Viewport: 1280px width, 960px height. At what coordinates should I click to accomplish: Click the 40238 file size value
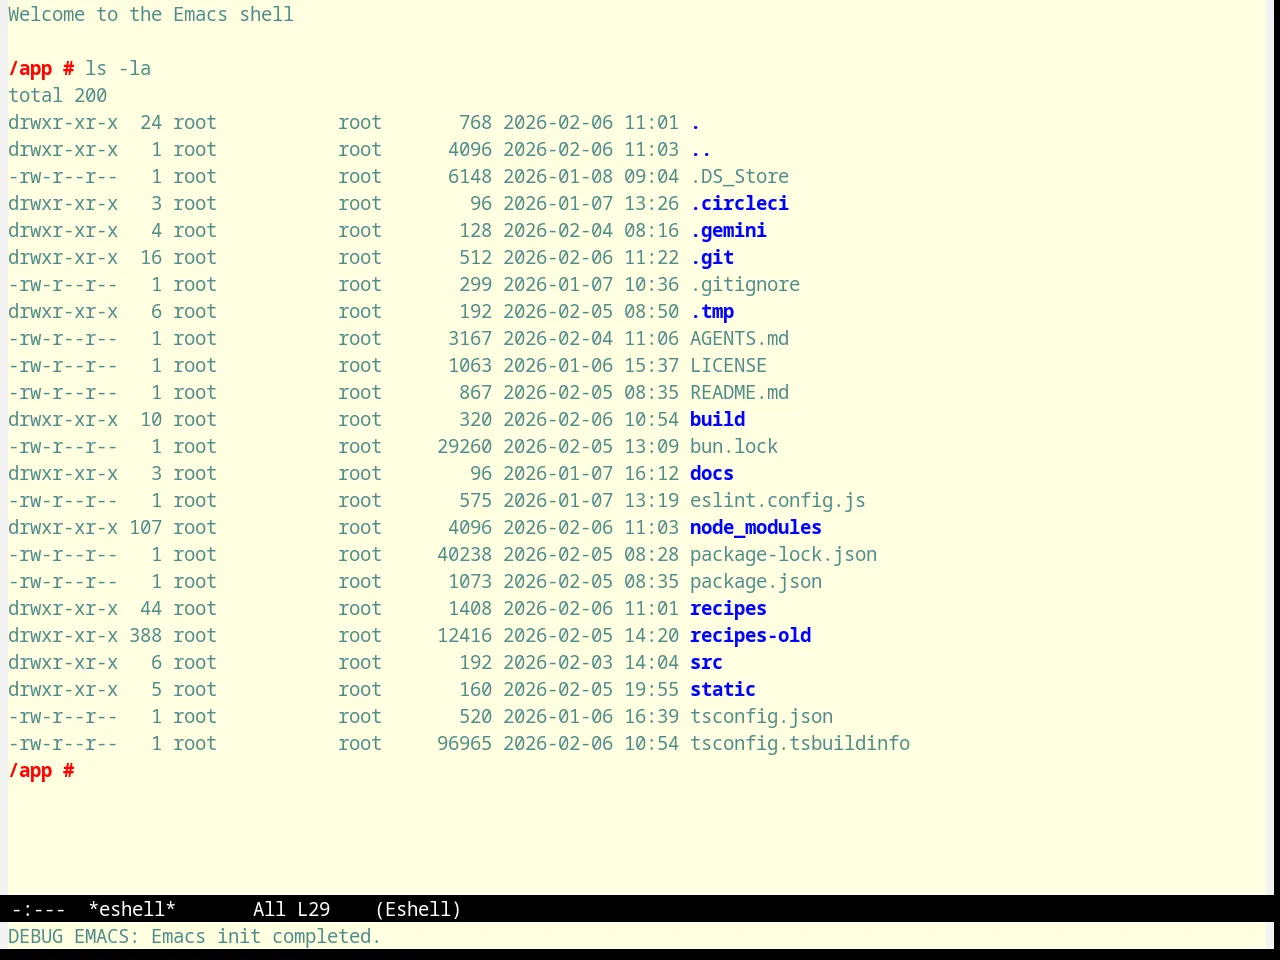point(464,555)
